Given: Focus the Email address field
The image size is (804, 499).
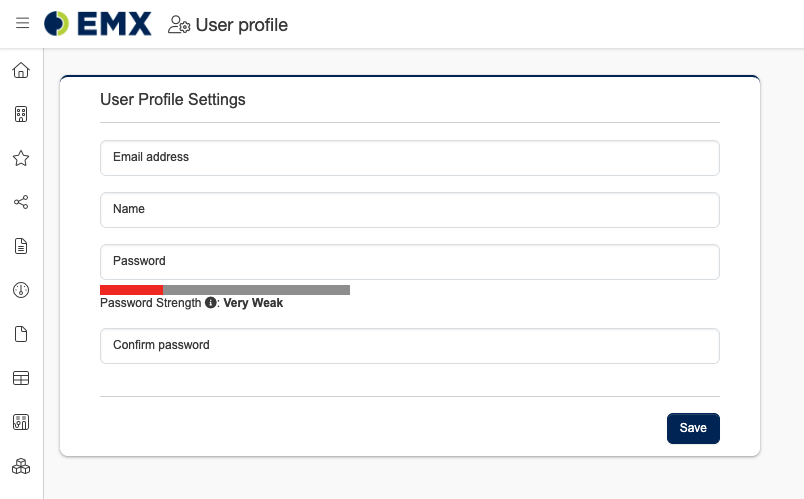Looking at the screenshot, I should tap(410, 158).
